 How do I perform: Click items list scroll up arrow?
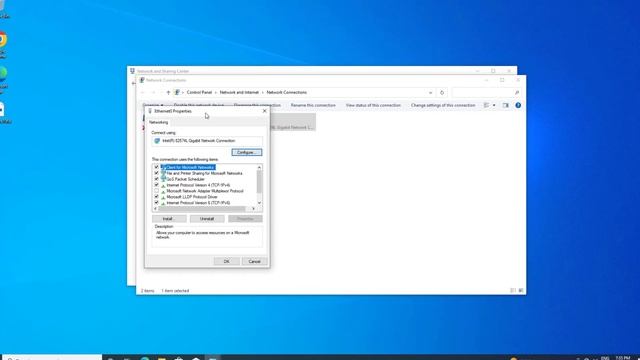click(259, 167)
